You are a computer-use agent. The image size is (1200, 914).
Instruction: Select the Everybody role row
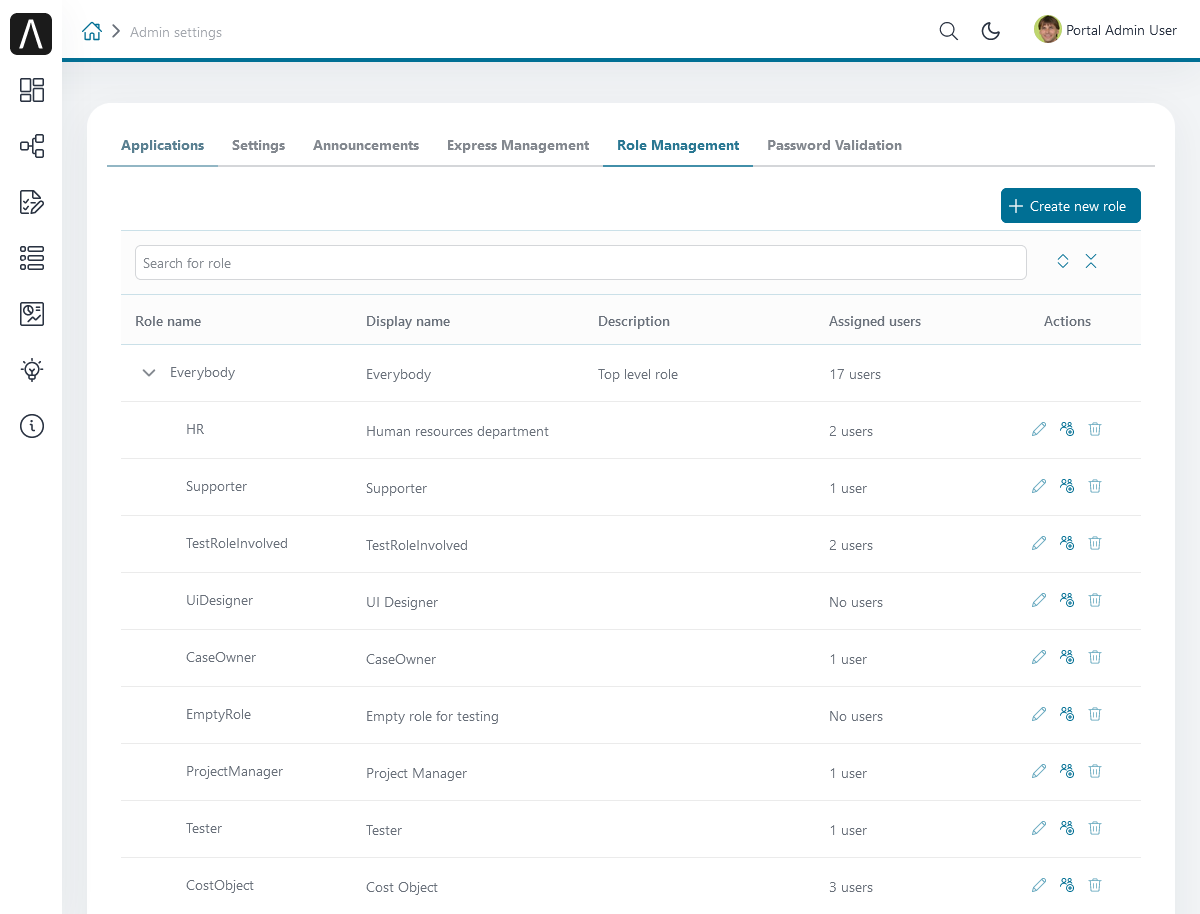(631, 374)
